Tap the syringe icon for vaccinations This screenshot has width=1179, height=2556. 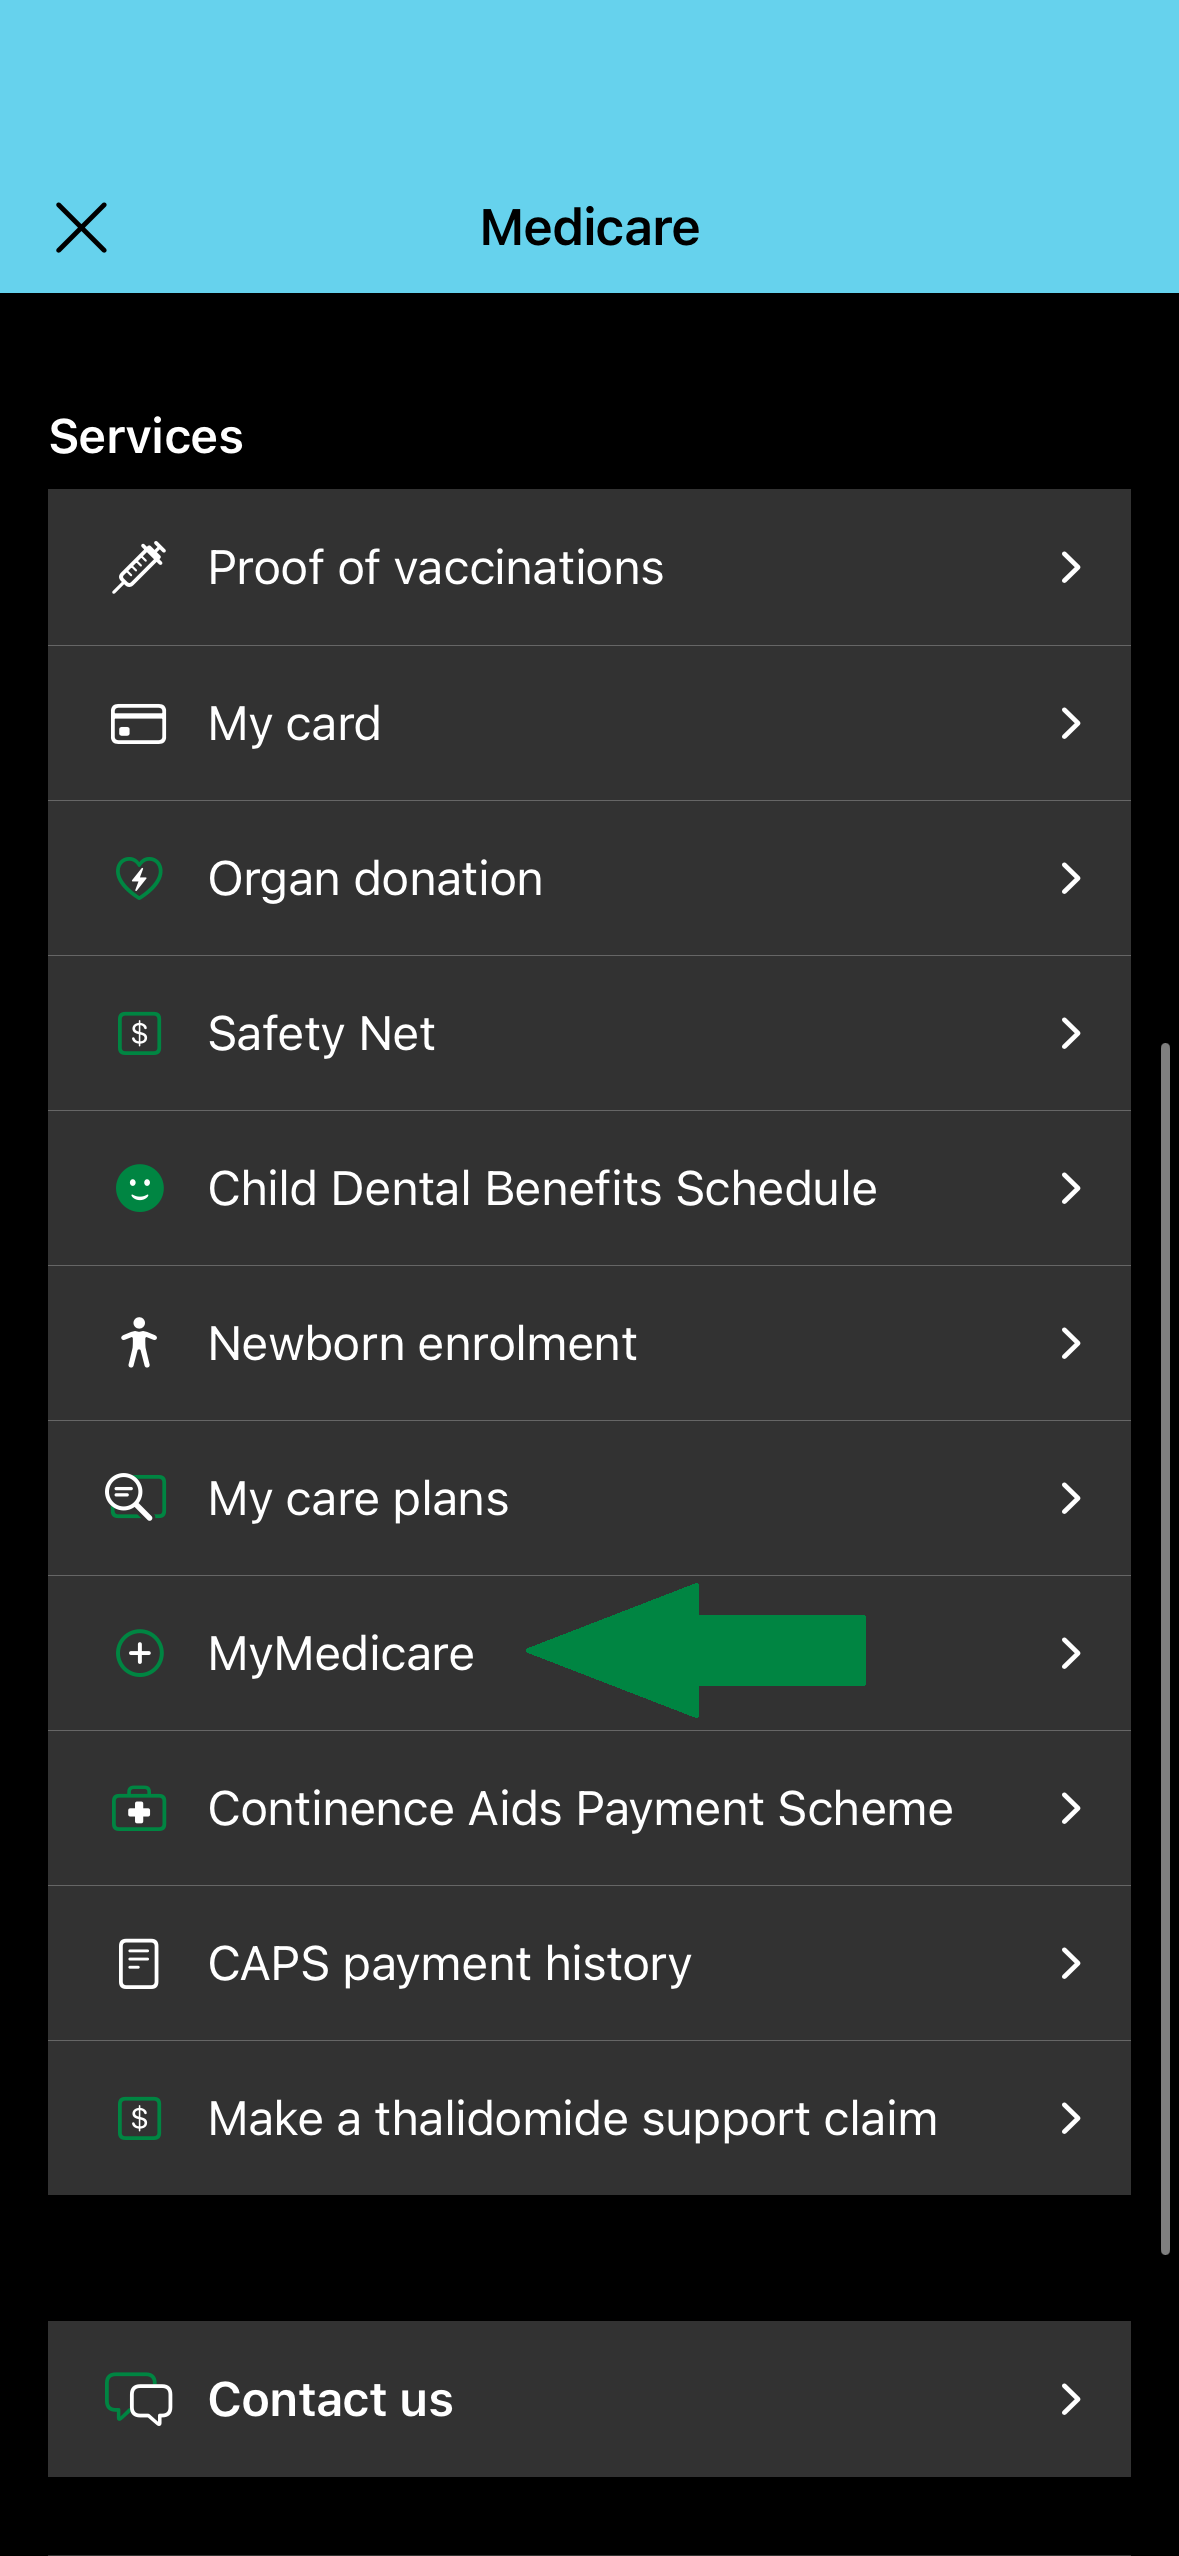[139, 567]
